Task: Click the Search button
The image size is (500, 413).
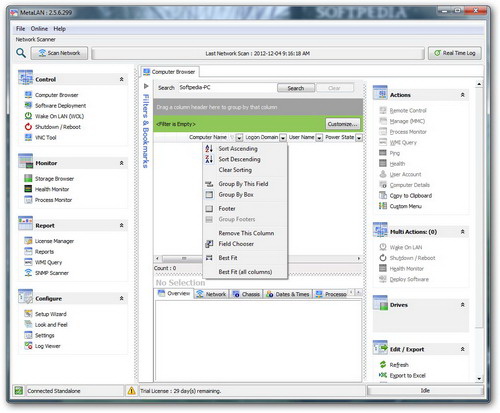Action: click(x=296, y=88)
